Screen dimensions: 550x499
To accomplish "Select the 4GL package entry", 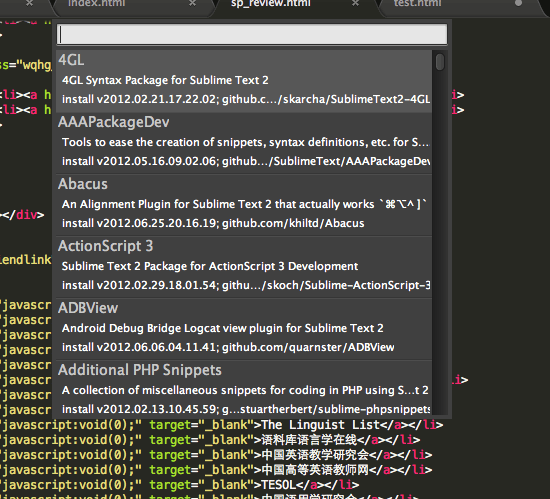I will pyautogui.click(x=244, y=81).
